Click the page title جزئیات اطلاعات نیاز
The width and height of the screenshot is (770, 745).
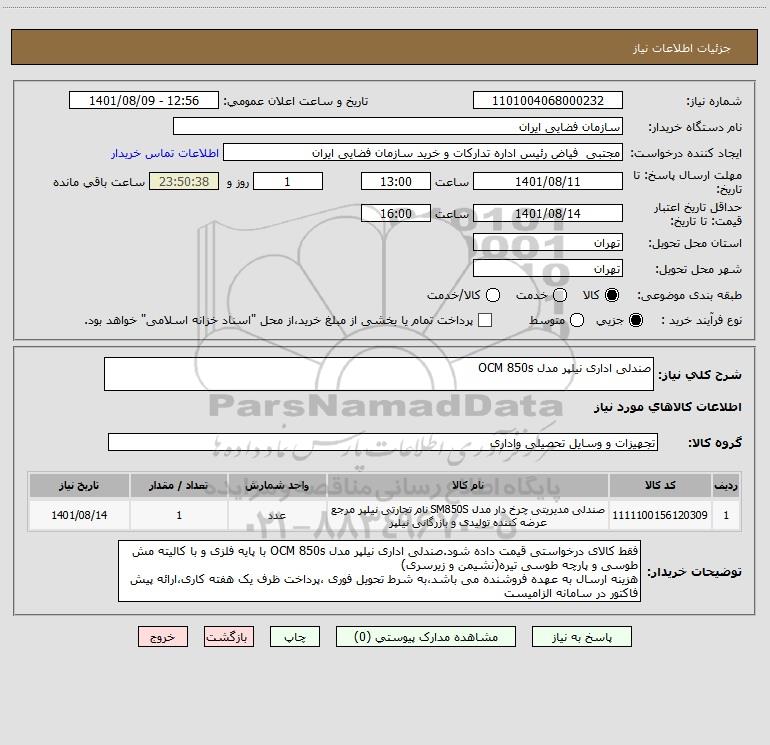coord(682,48)
